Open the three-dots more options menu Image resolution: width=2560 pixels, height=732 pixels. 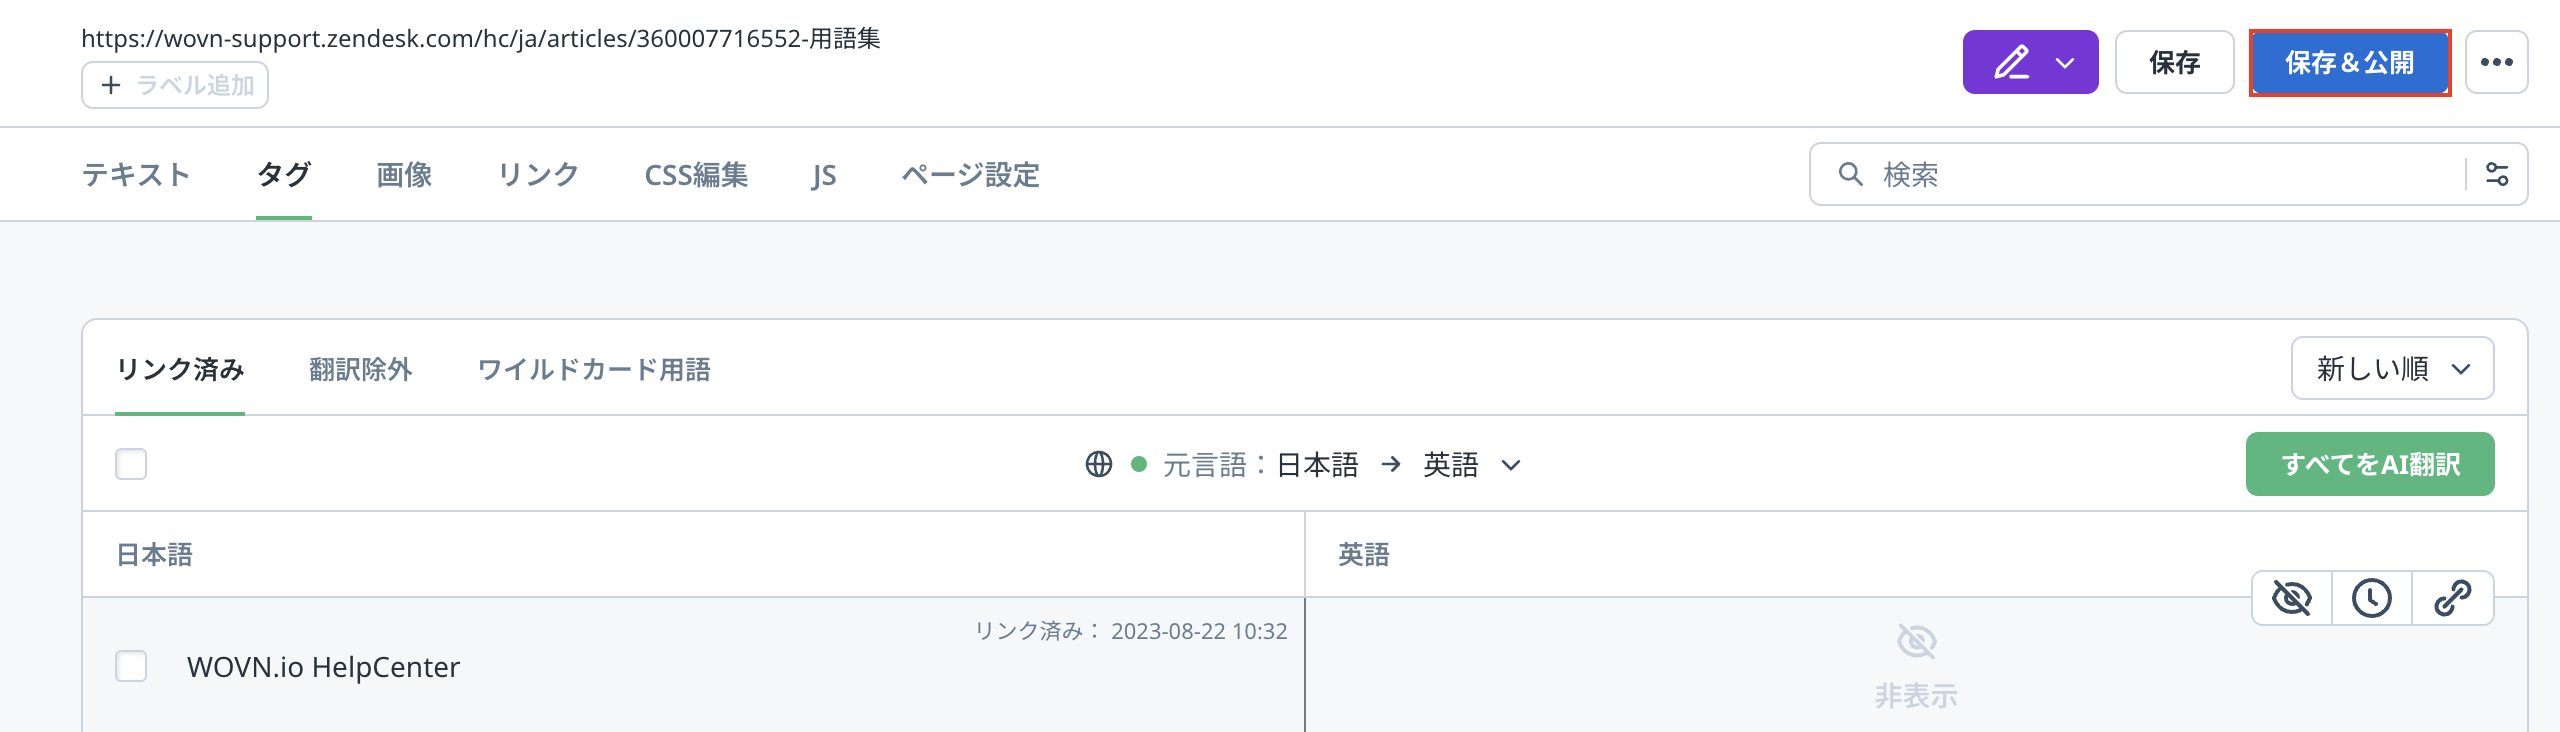(x=2496, y=63)
